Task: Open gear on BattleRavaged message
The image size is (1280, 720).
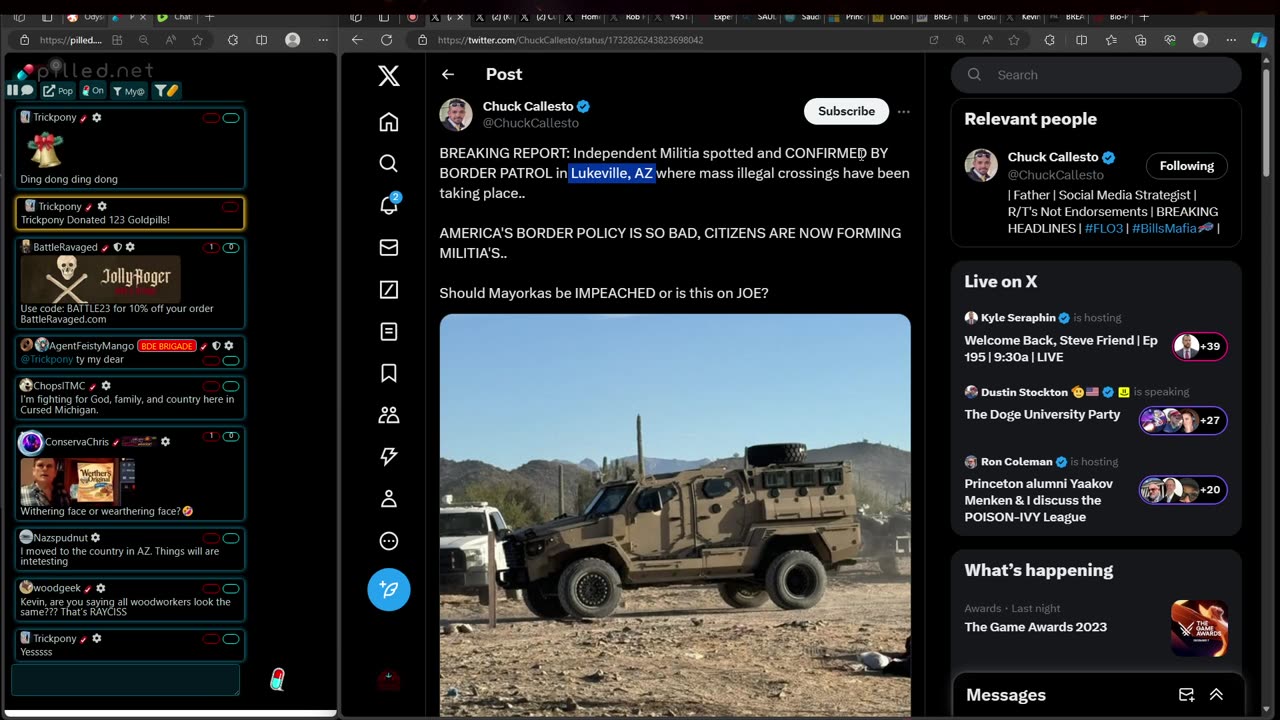Action: (130, 247)
